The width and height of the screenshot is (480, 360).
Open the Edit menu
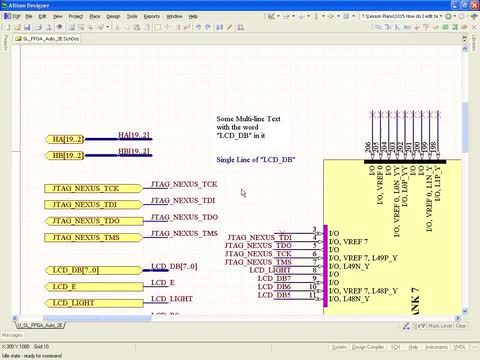pos(42,16)
